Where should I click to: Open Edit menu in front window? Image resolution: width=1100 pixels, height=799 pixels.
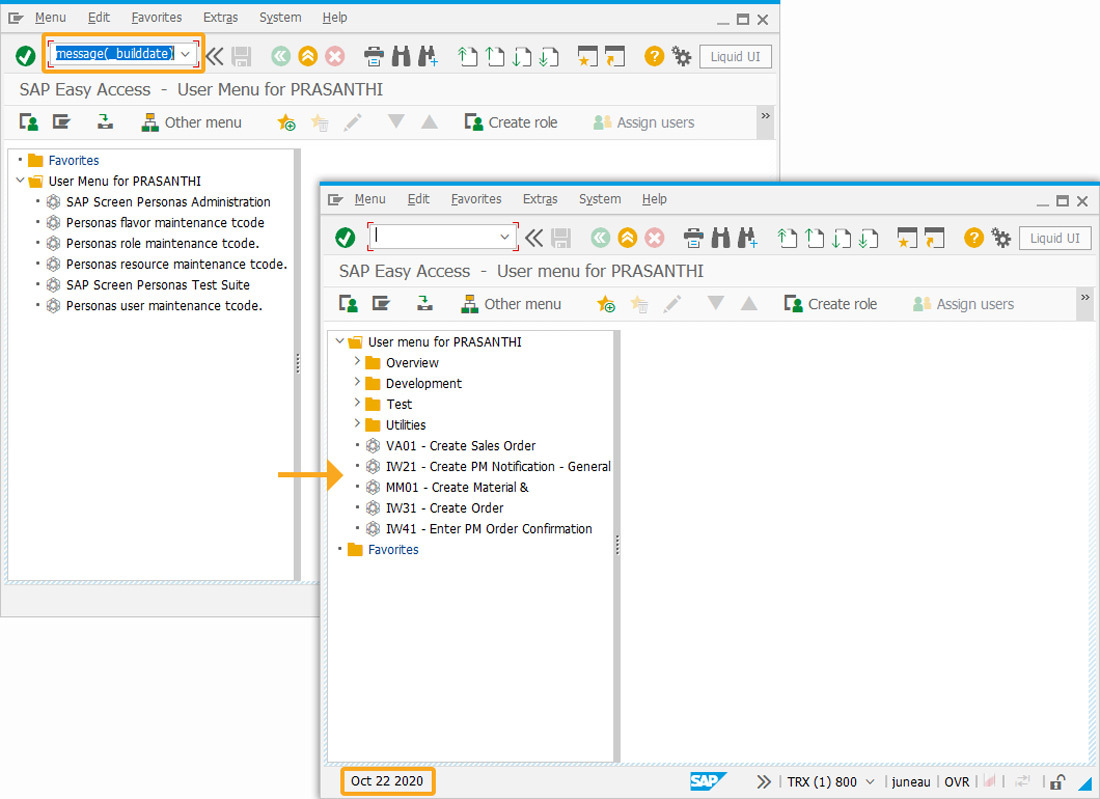click(x=419, y=199)
